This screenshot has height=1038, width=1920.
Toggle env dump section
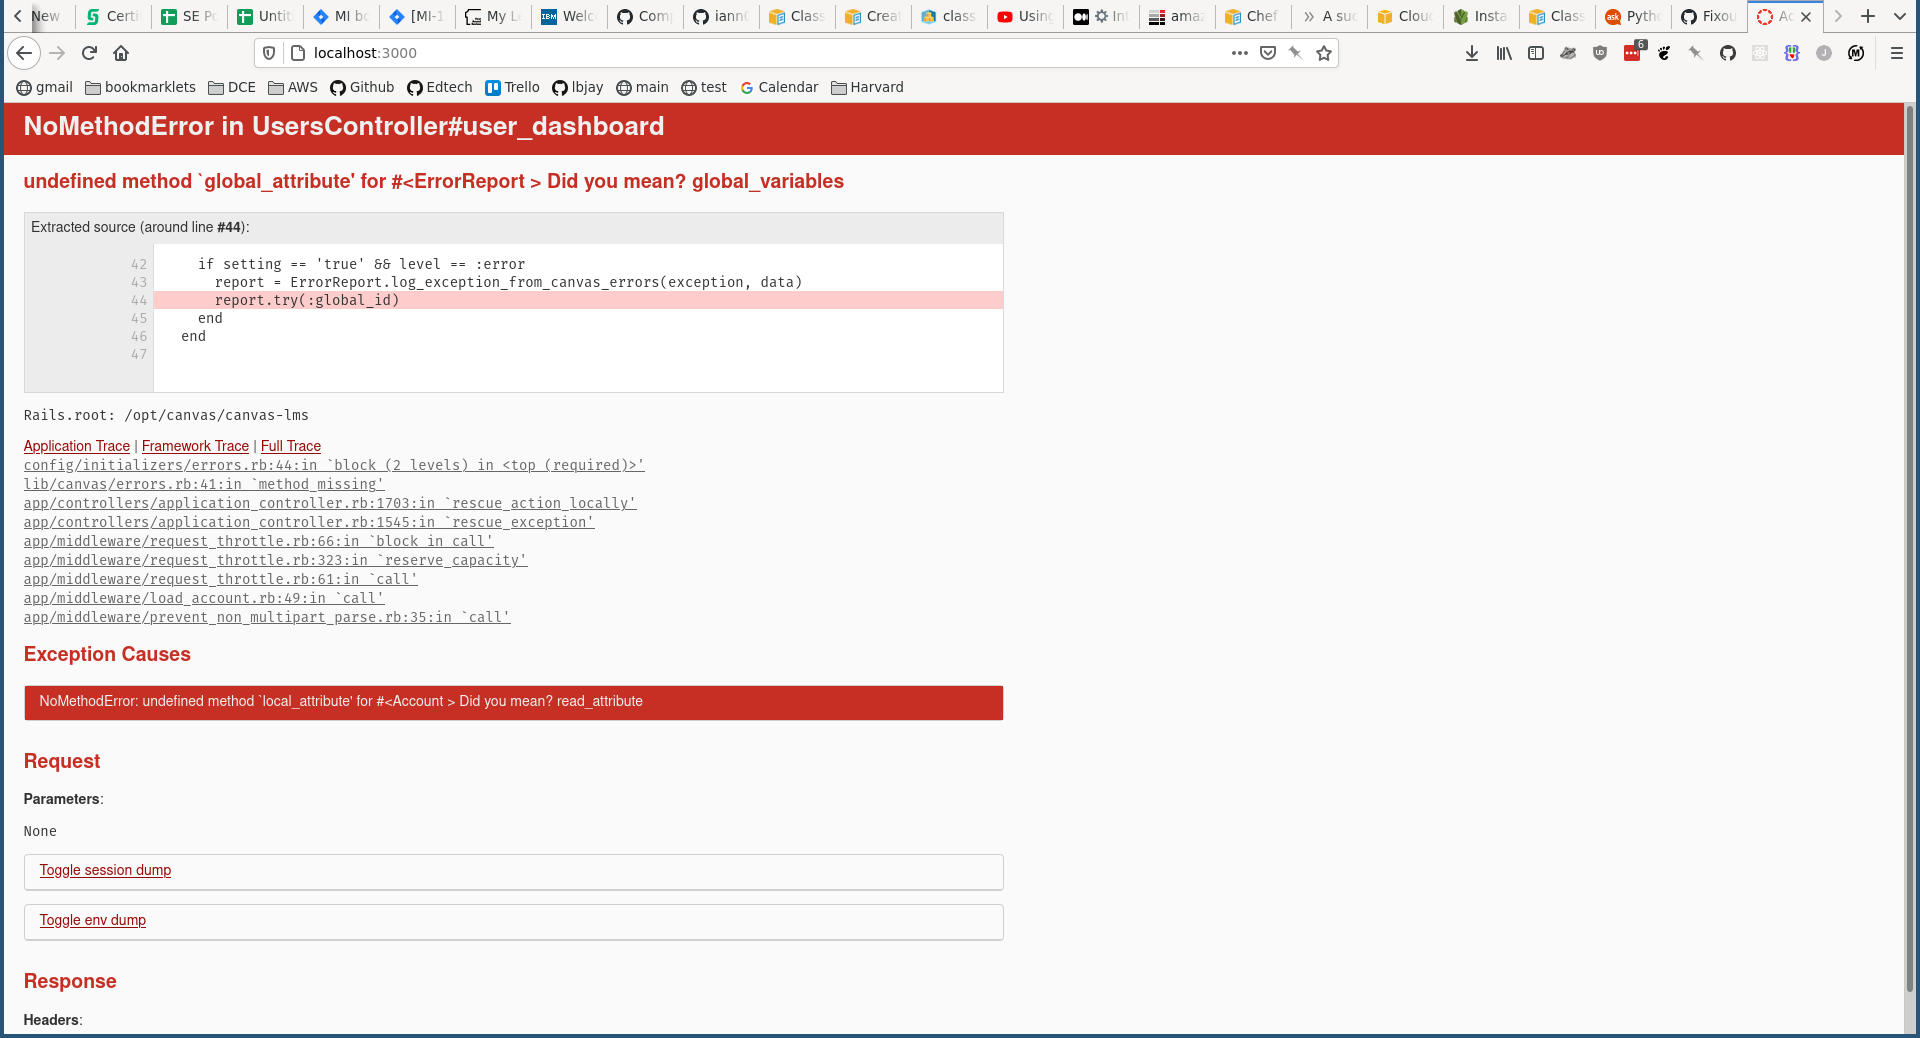point(92,920)
